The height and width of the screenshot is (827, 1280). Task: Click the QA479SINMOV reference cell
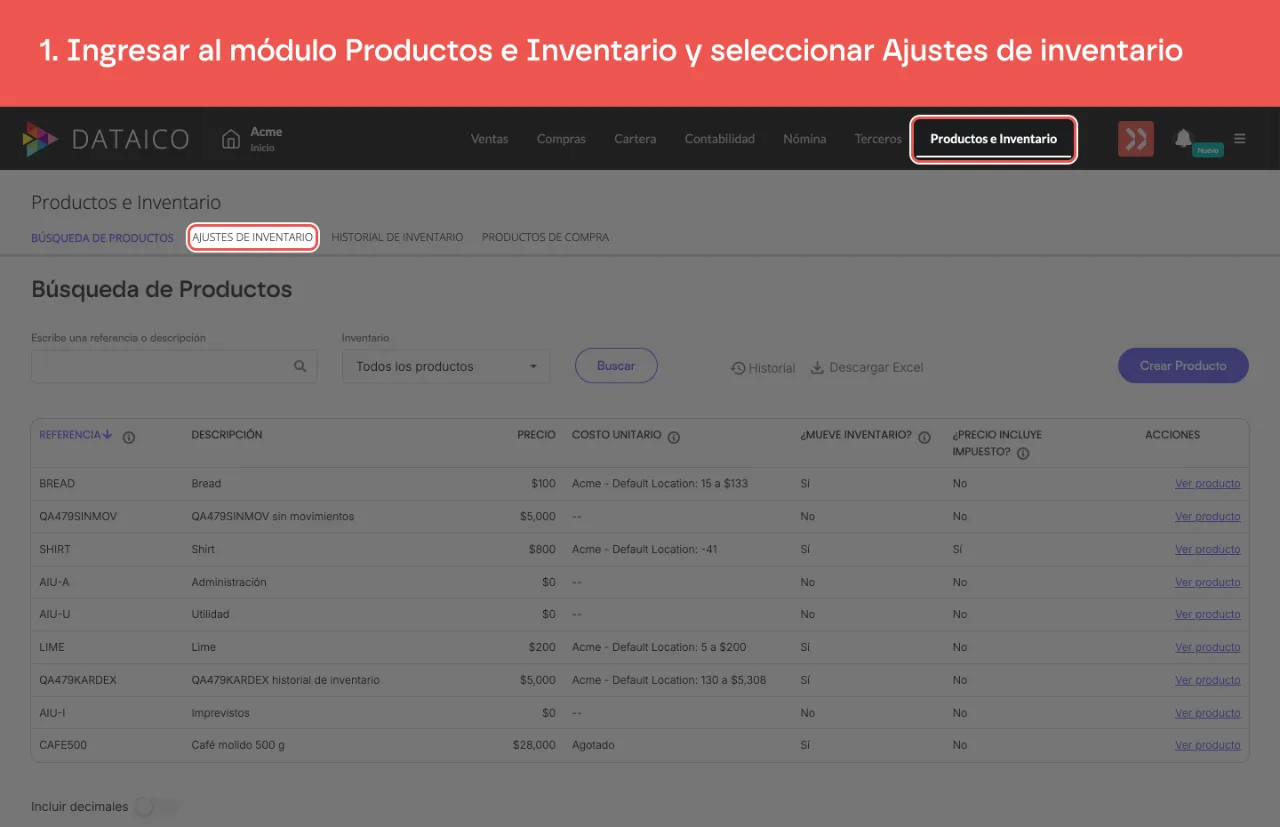pos(78,517)
